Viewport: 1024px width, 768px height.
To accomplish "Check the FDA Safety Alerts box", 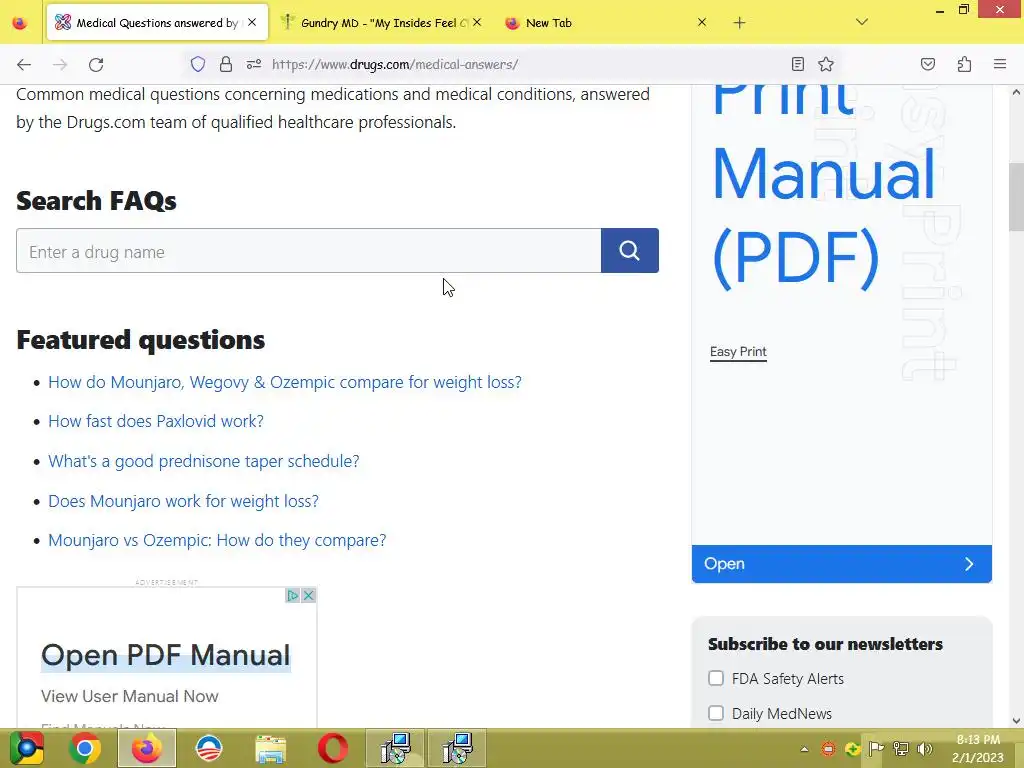I will (x=716, y=679).
